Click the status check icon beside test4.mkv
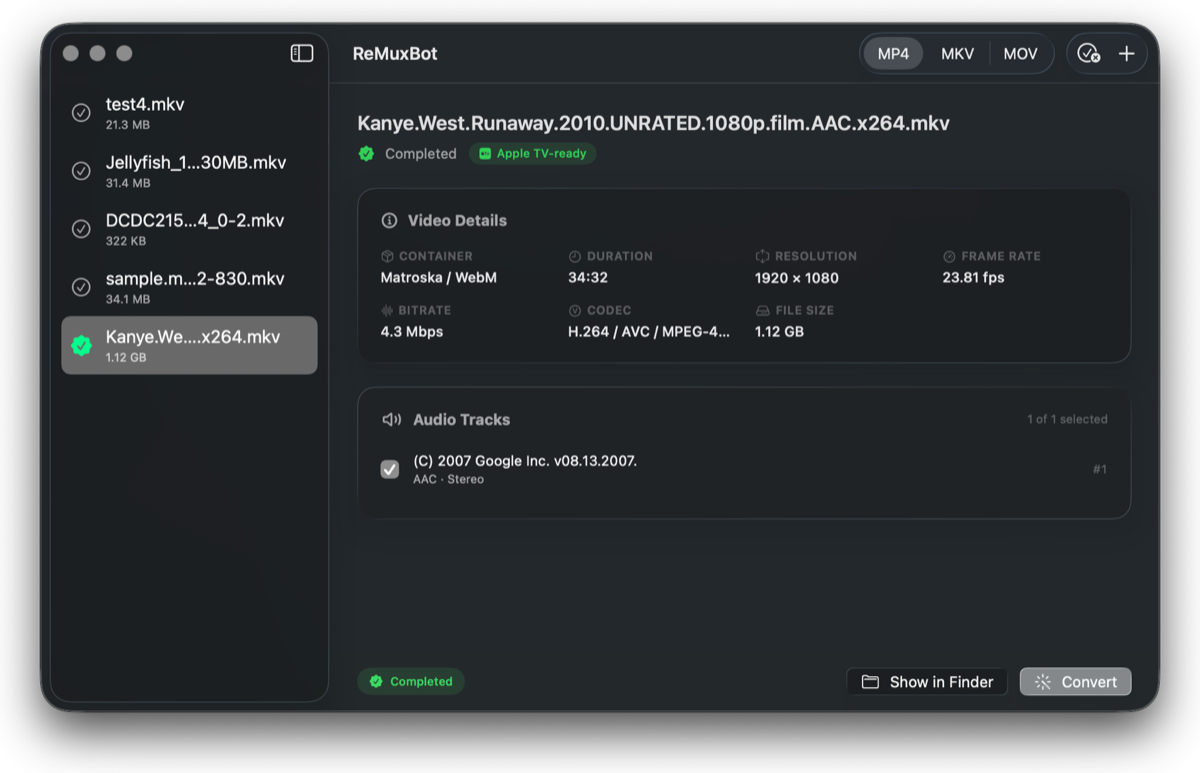The width and height of the screenshot is (1200, 773). coord(81,113)
